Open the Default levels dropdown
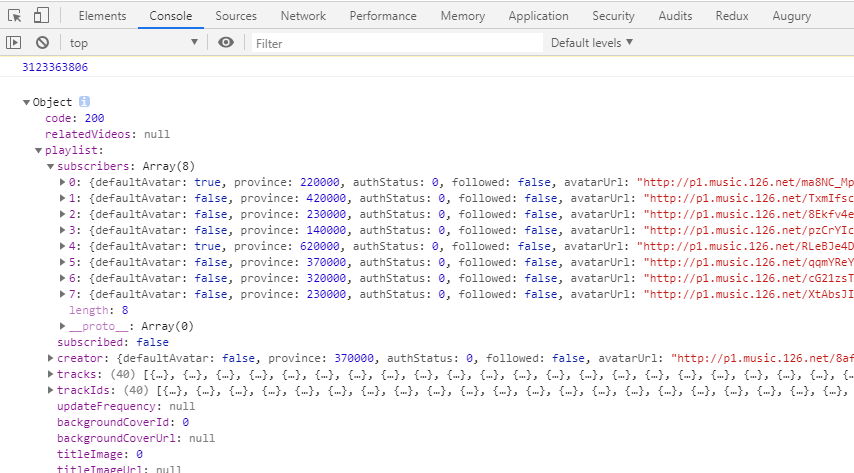The height and width of the screenshot is (473, 854). coord(591,43)
